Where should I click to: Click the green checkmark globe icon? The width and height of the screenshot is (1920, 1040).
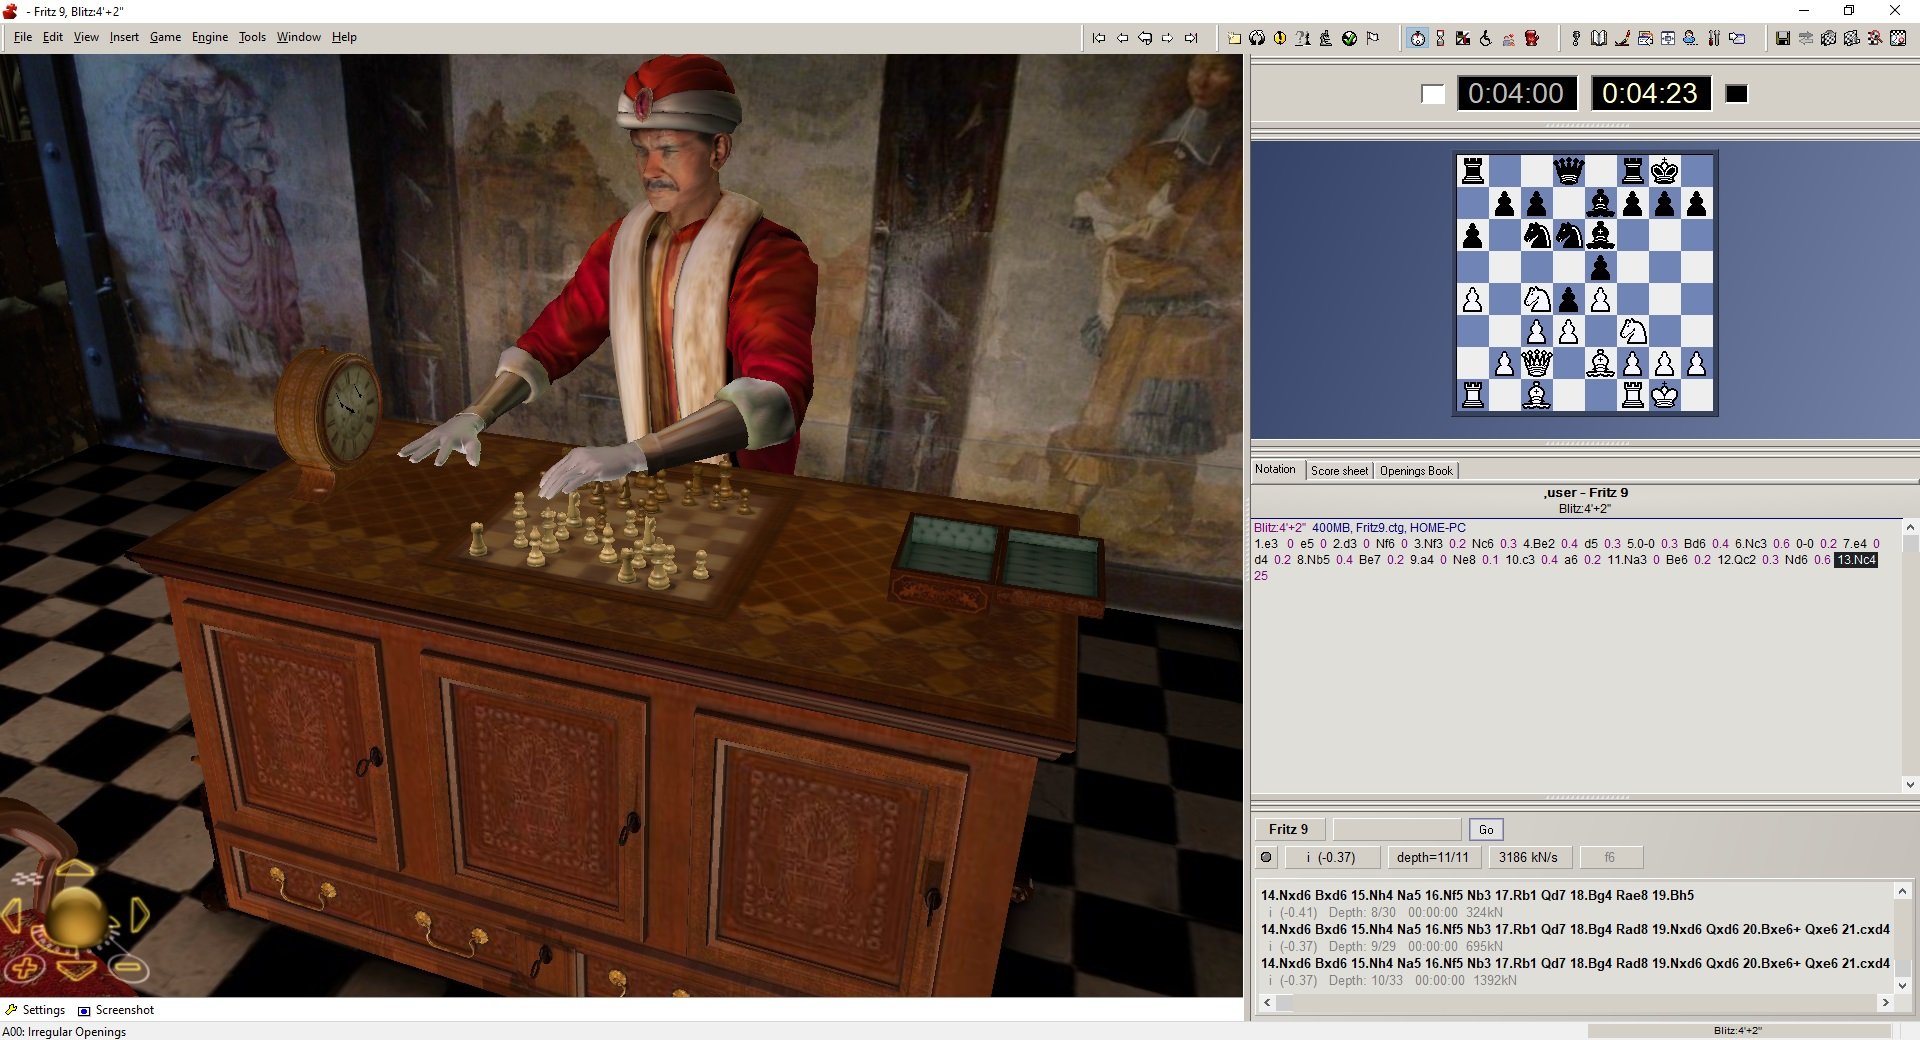point(1349,38)
